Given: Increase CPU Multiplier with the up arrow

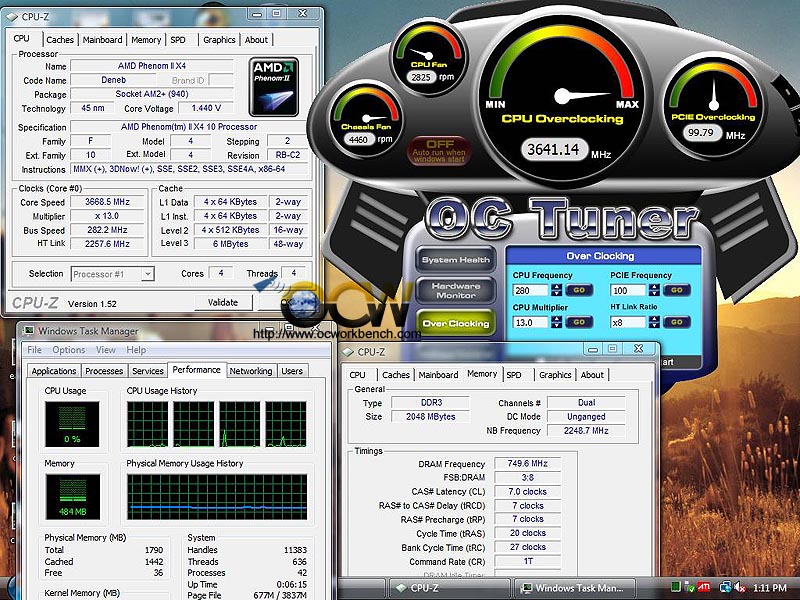Looking at the screenshot, I should tap(557, 319).
